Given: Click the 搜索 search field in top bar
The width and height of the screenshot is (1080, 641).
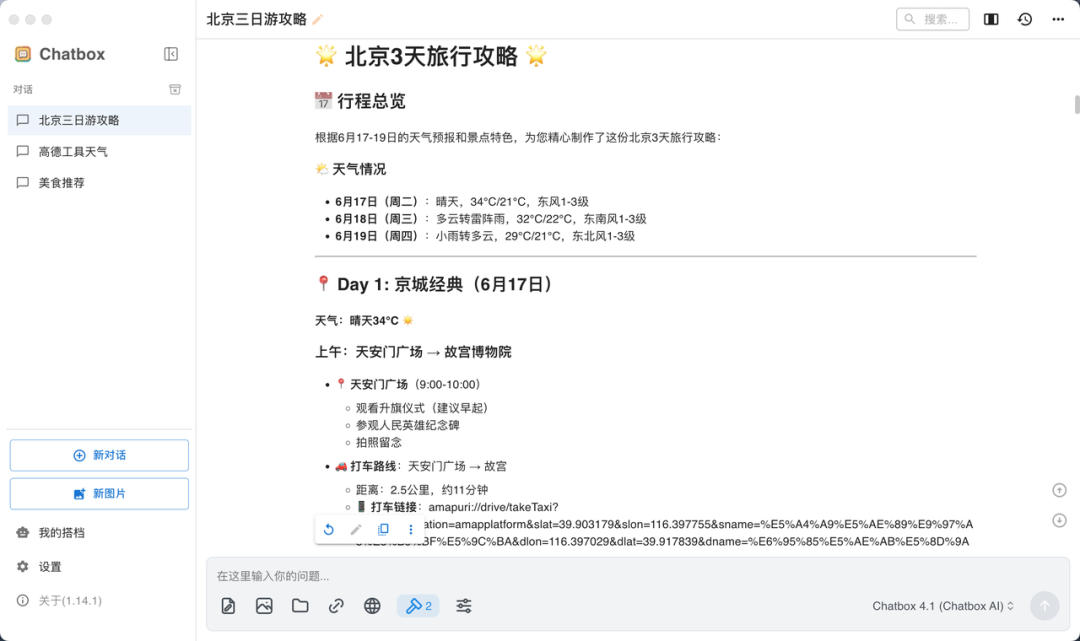Looking at the screenshot, I should (x=932, y=18).
